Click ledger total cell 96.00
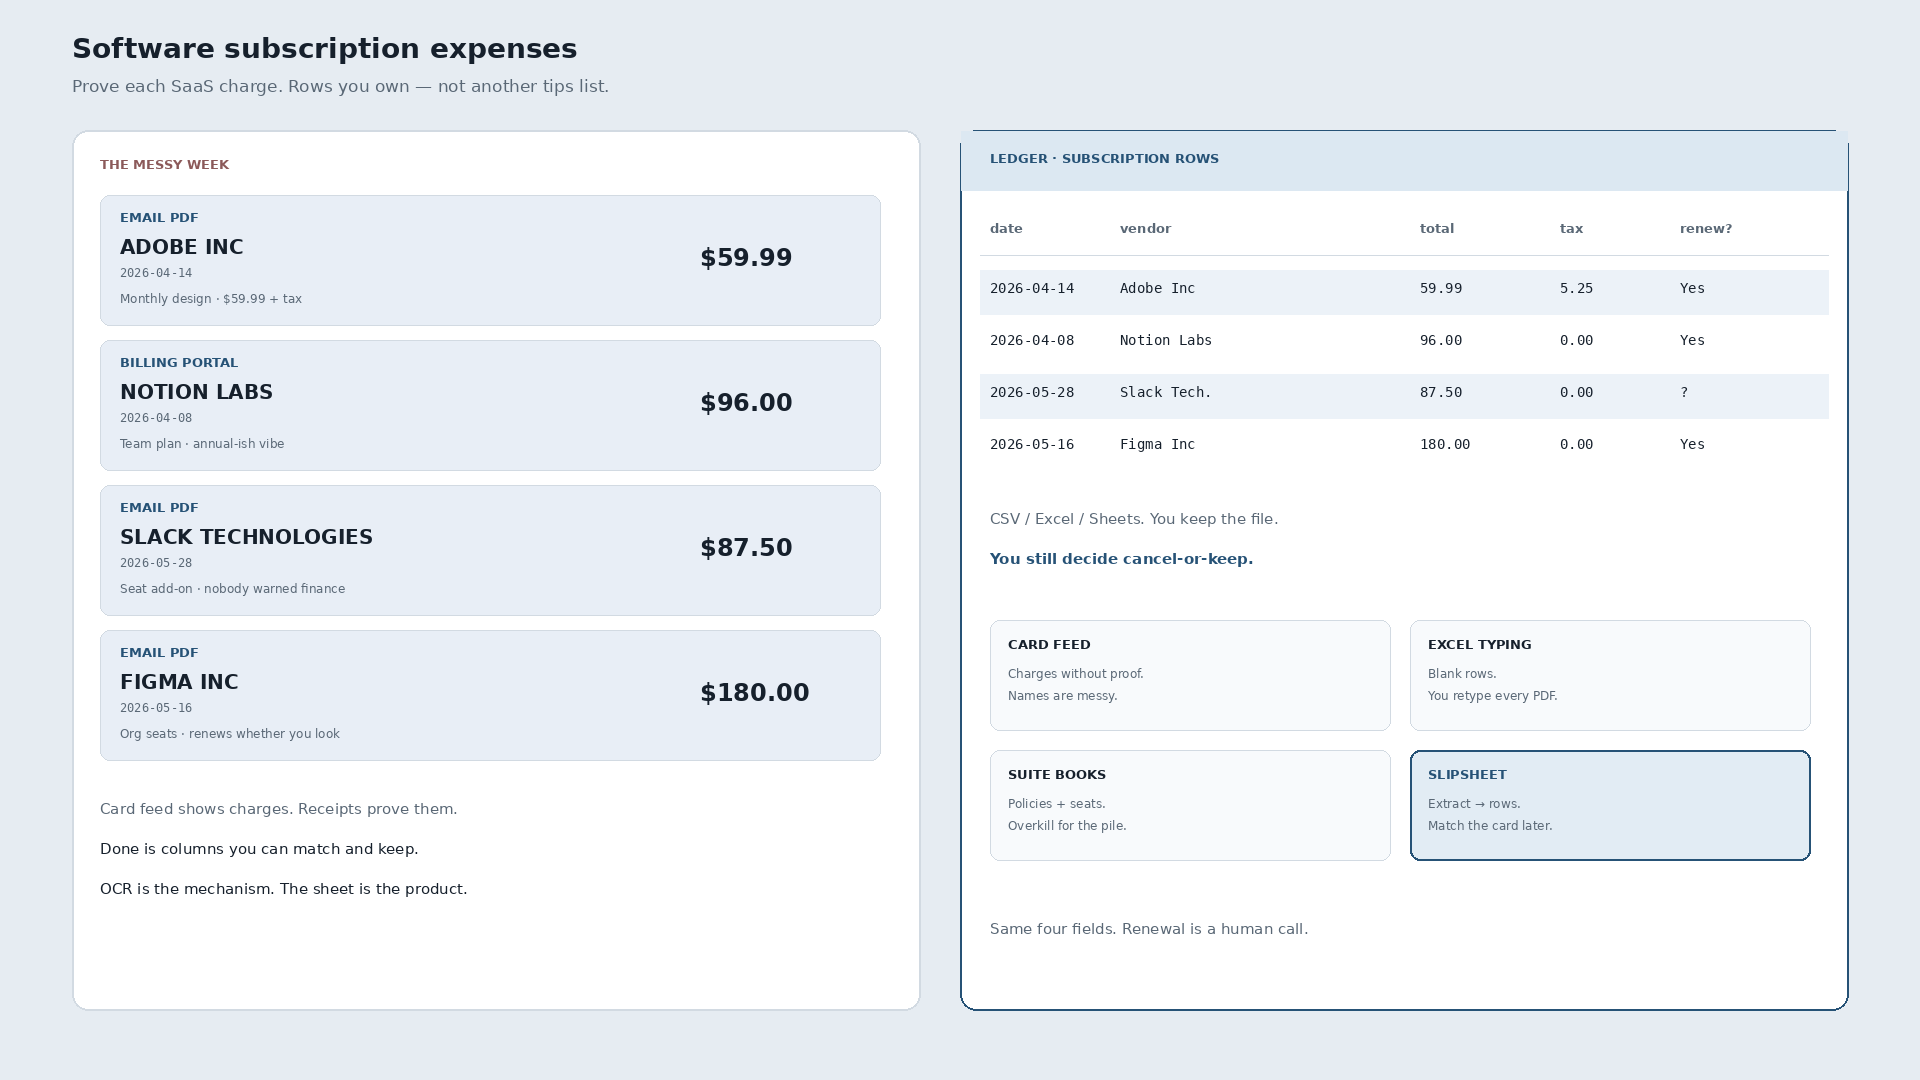This screenshot has width=1920, height=1080. tap(1441, 341)
